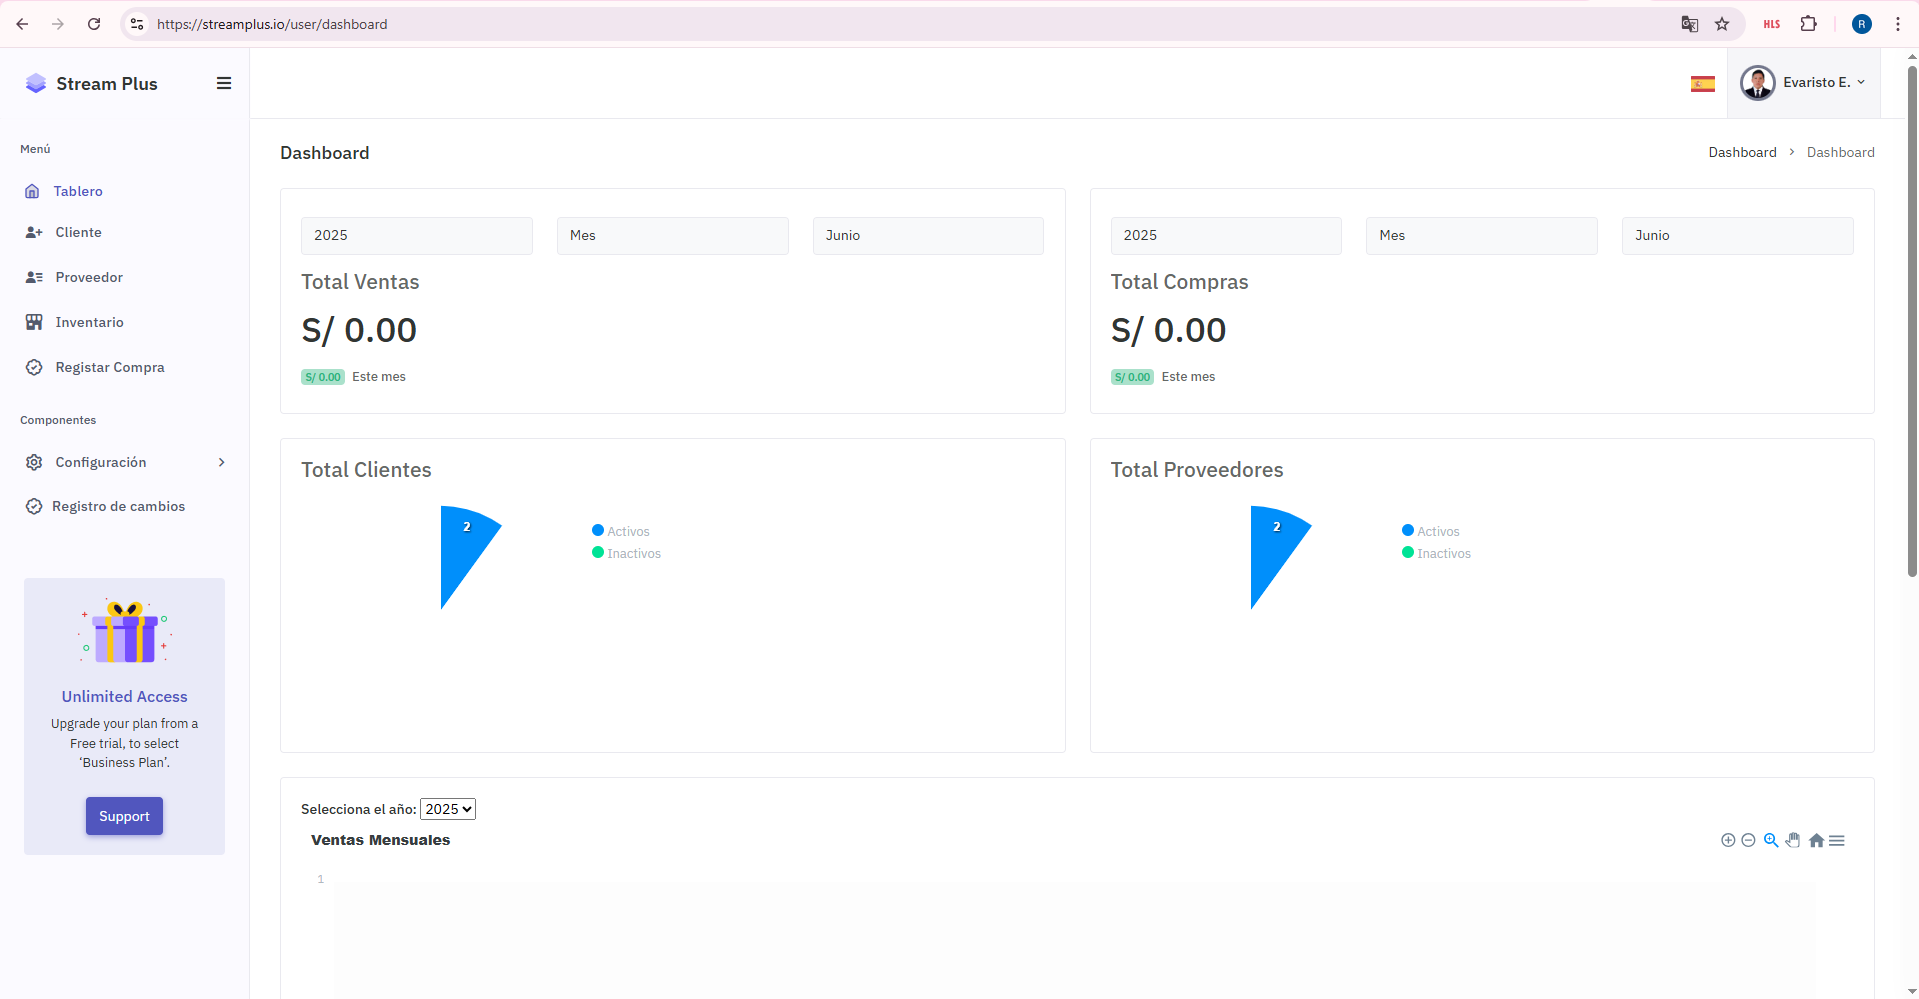Viewport: 1919px width, 999px height.
Task: Open chart export menu icon
Action: coord(1837,840)
